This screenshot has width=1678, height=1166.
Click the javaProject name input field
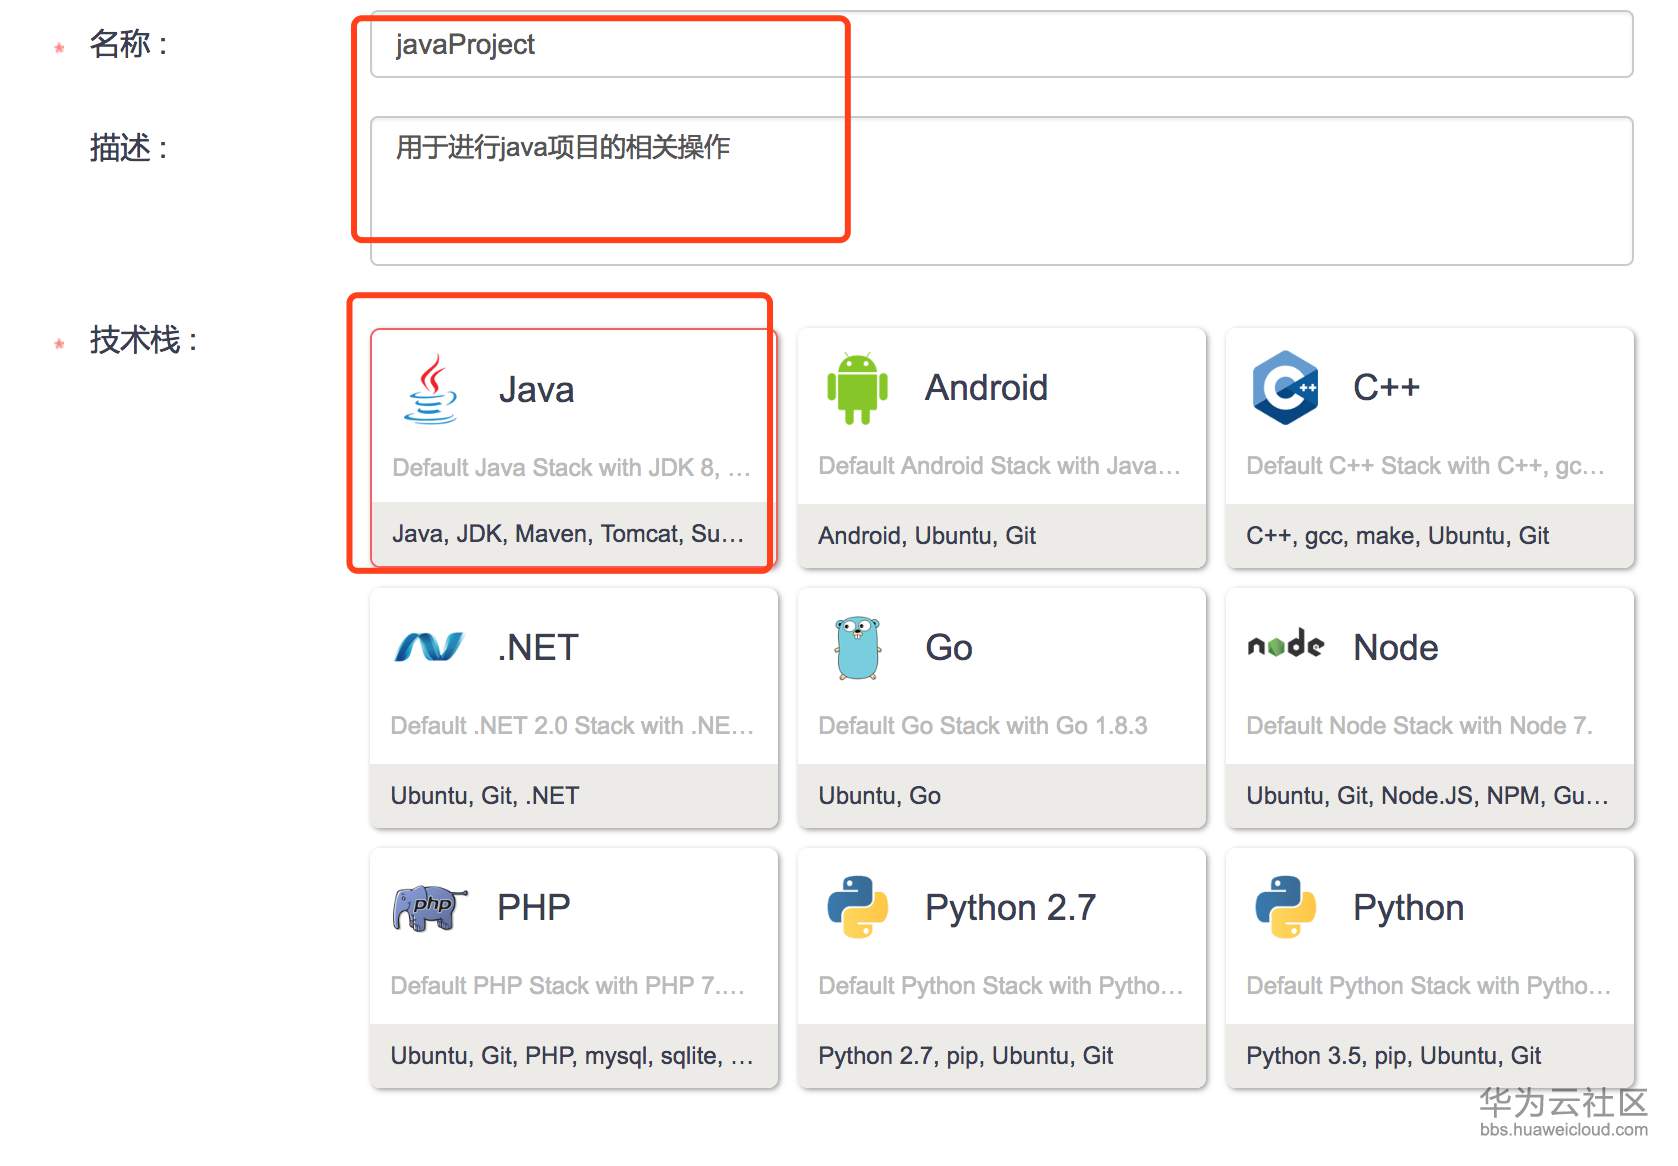[x=1001, y=45]
